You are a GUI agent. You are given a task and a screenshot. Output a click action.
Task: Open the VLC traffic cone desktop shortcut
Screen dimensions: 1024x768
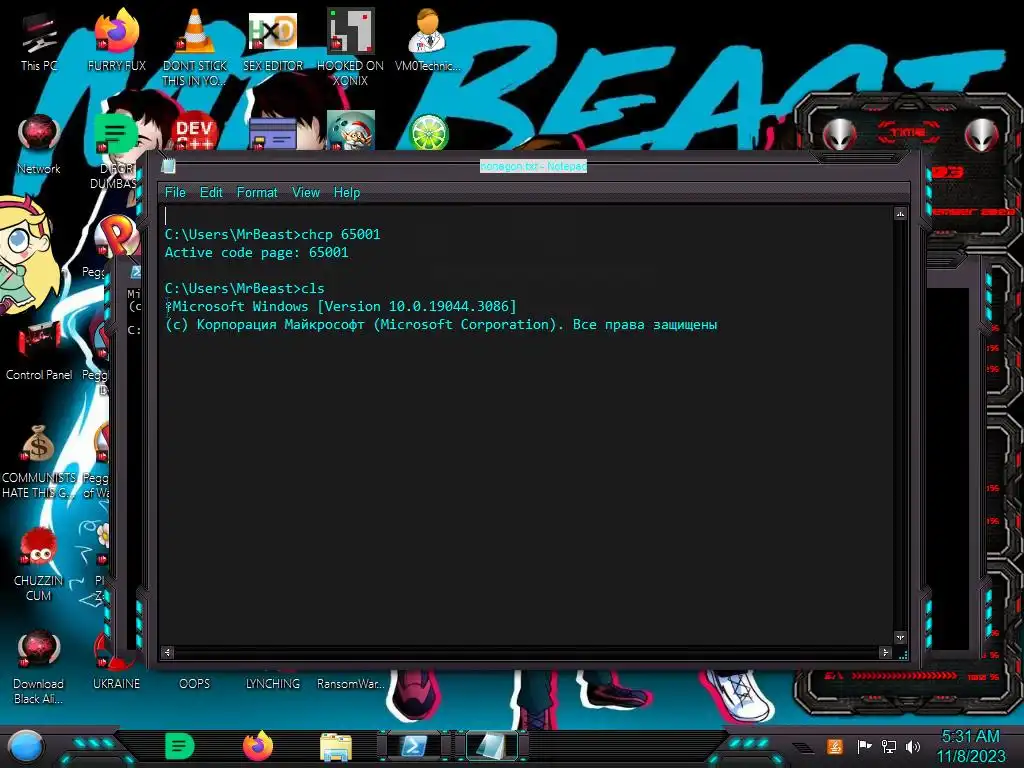pyautogui.click(x=195, y=49)
